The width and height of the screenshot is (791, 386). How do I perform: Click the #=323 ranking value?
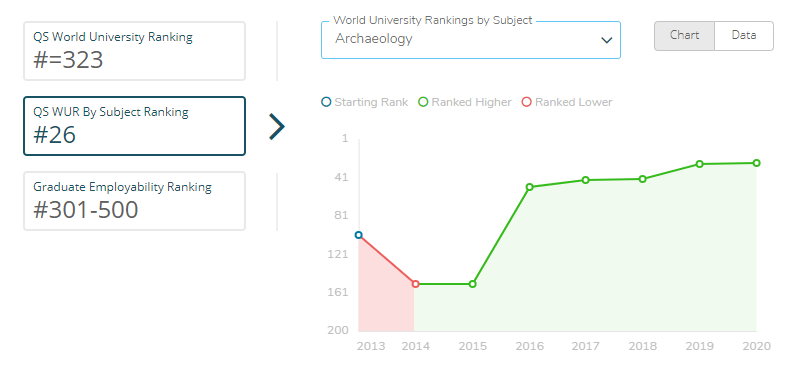click(x=68, y=60)
